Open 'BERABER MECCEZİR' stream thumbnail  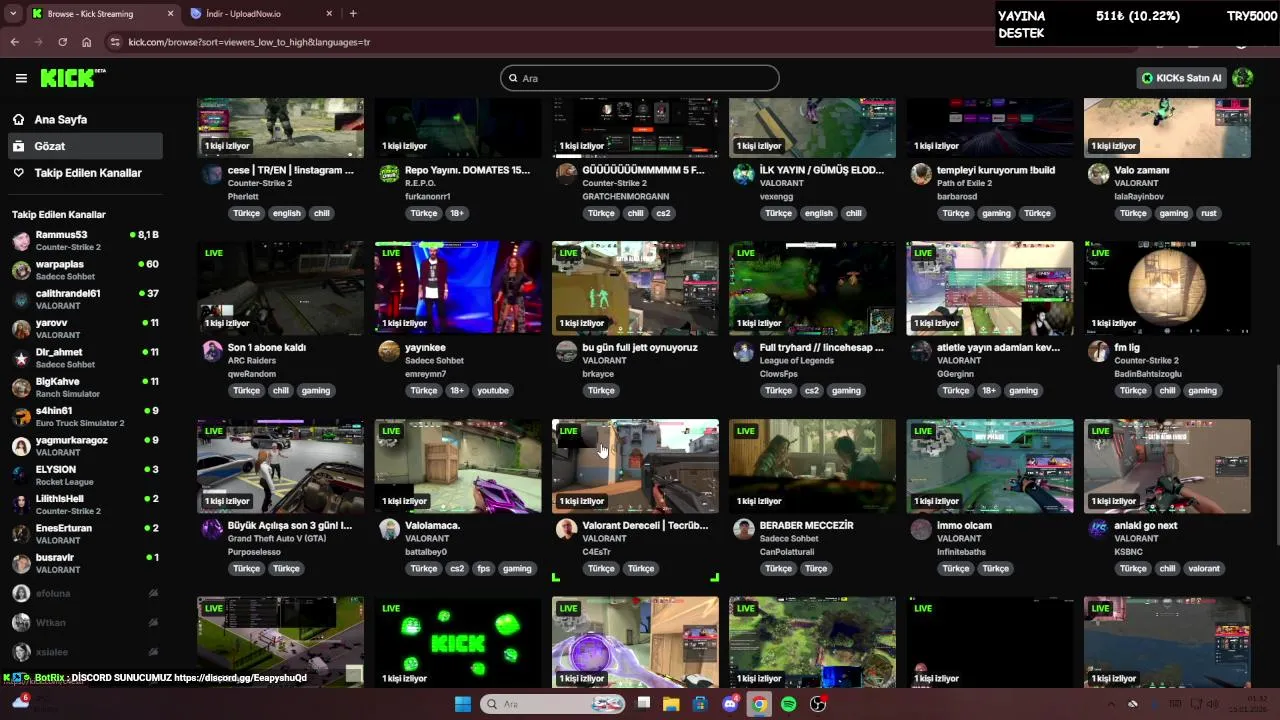812,466
